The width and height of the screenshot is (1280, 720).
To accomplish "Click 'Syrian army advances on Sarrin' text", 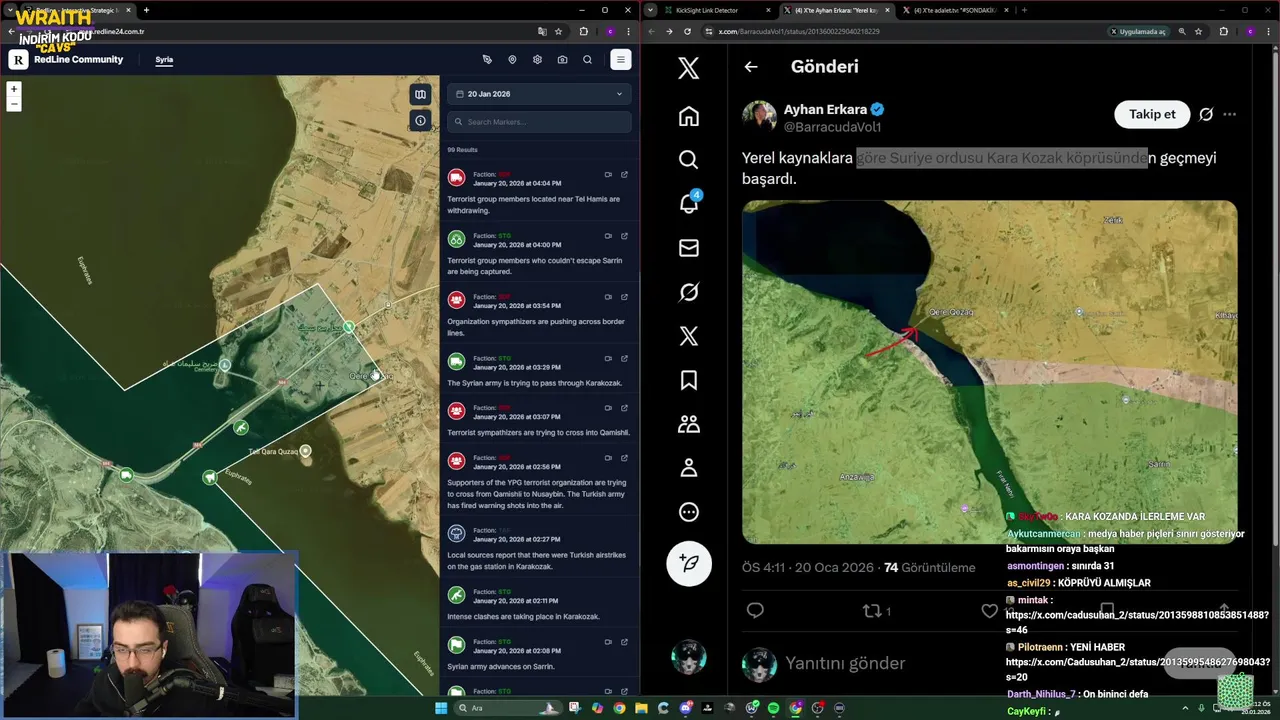I will 500,666.
